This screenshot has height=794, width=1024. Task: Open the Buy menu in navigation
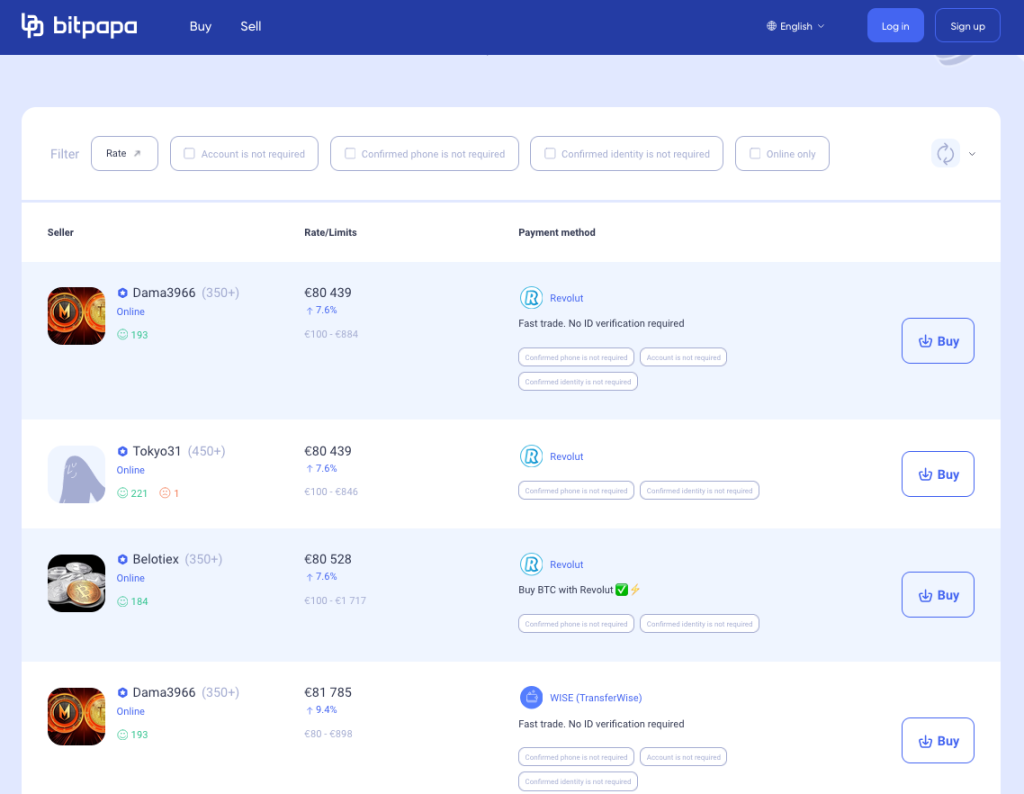coord(200,26)
